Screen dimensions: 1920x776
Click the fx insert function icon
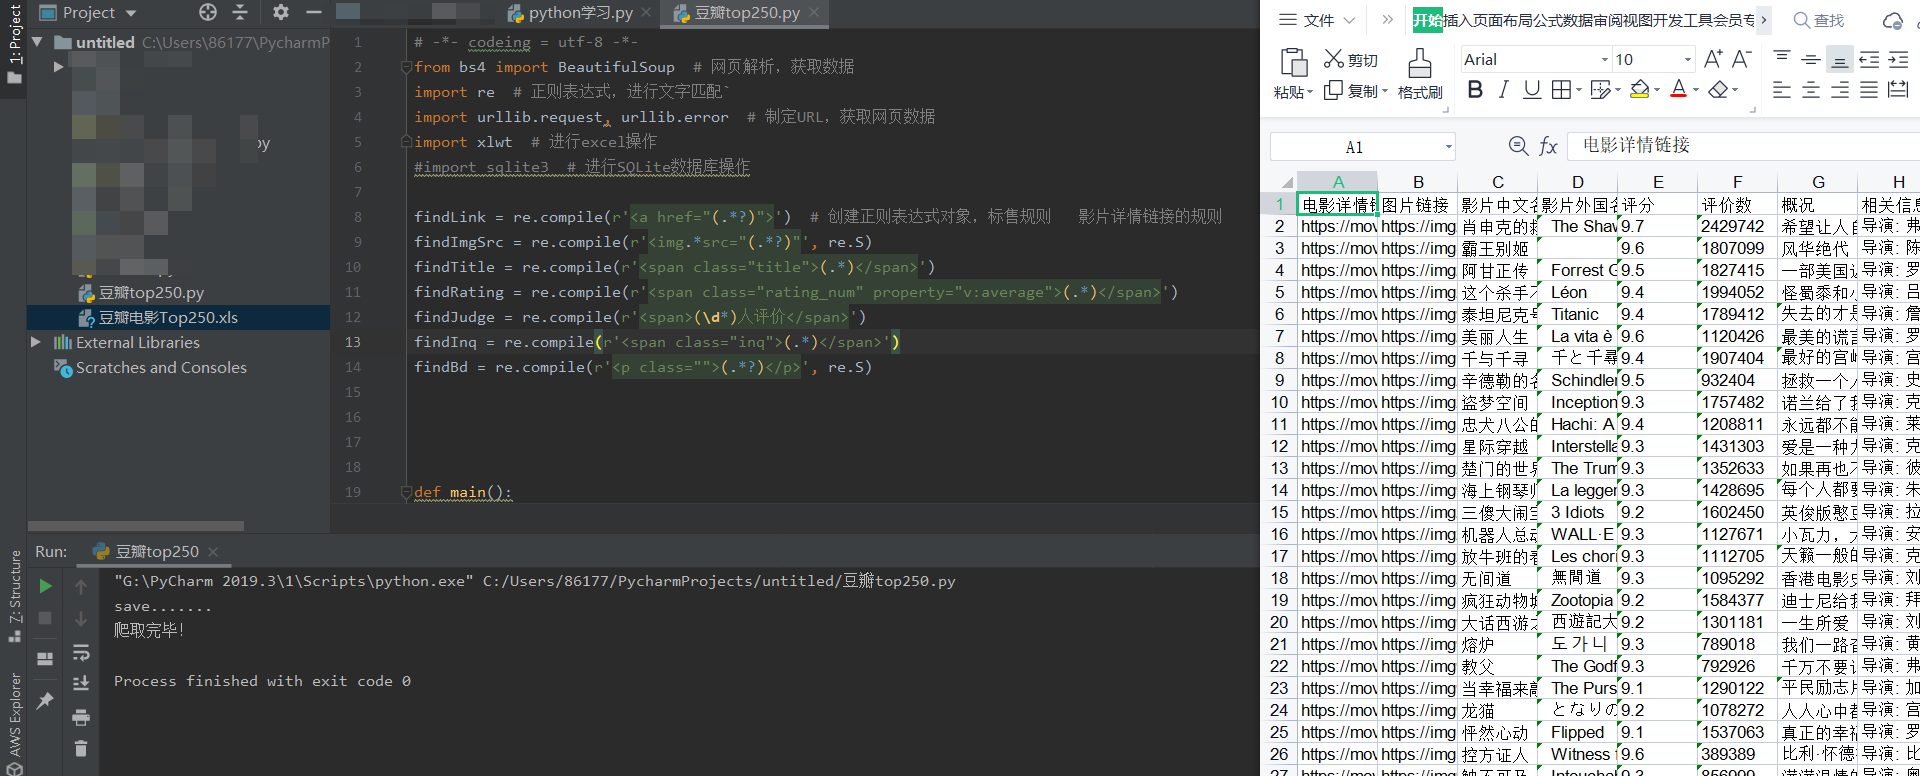point(1548,147)
